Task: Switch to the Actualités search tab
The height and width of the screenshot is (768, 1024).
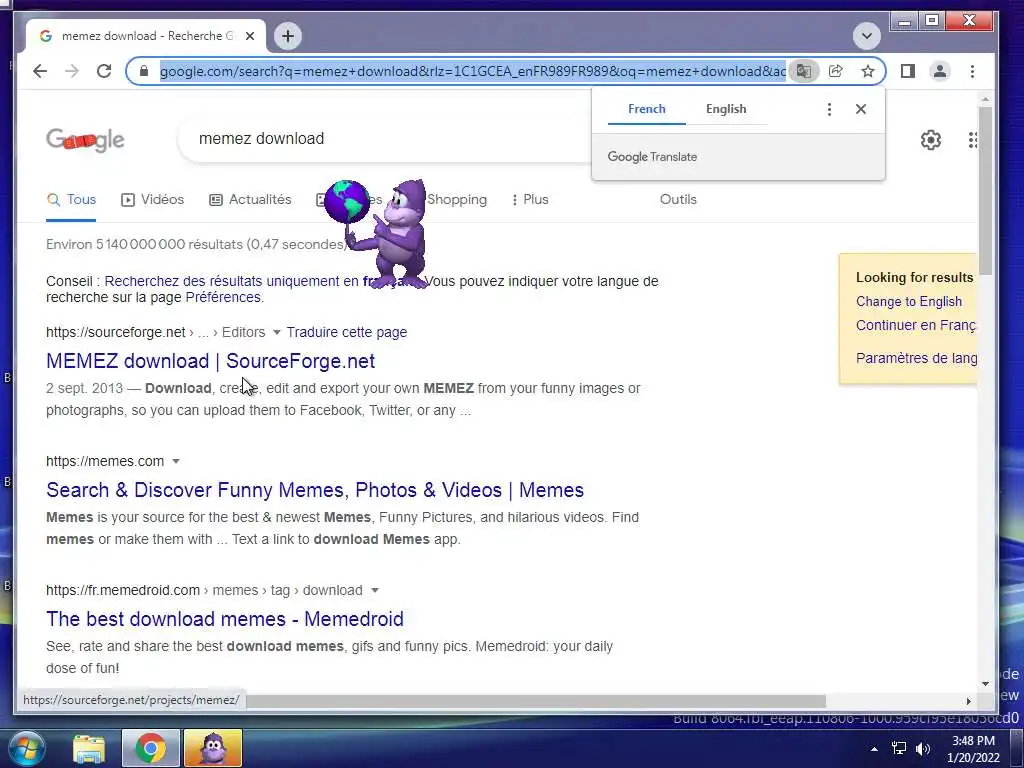Action: [x=250, y=200]
